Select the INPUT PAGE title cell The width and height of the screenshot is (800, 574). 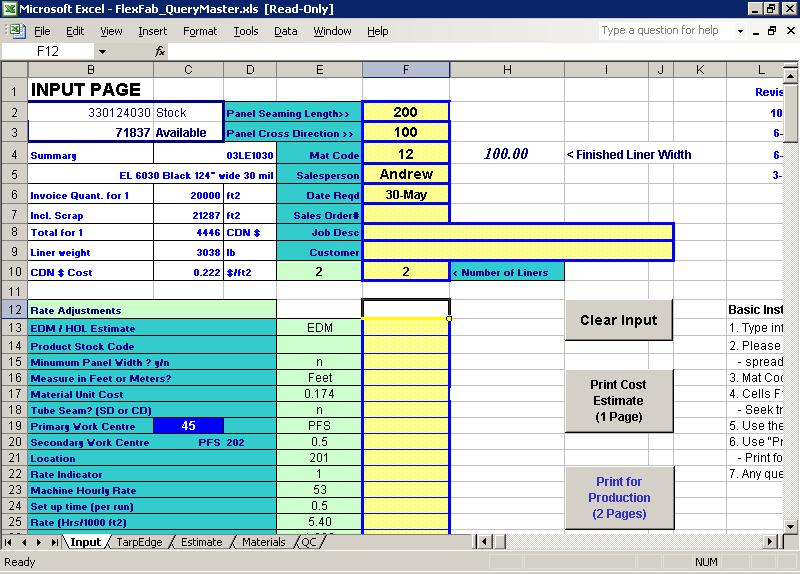tap(90, 90)
